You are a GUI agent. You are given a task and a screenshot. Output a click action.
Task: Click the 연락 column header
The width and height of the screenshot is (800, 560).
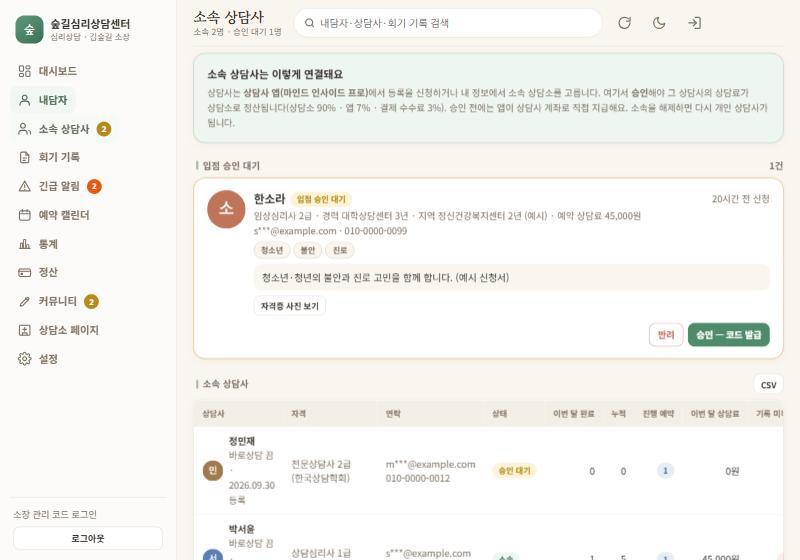[x=393, y=414]
